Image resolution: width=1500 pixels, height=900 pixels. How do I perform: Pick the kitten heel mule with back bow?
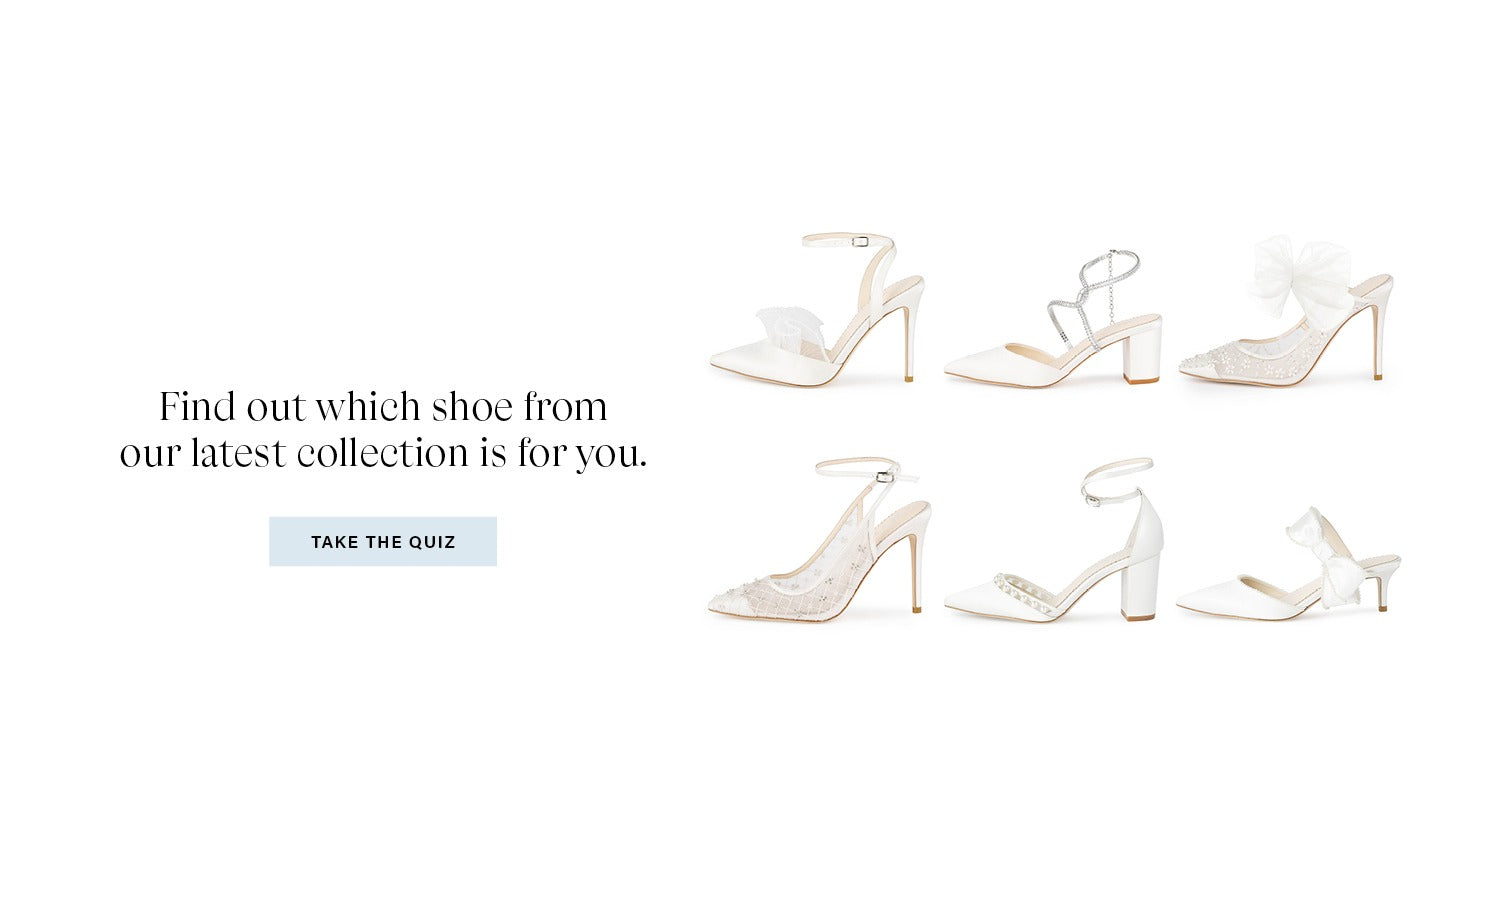coord(1289,565)
